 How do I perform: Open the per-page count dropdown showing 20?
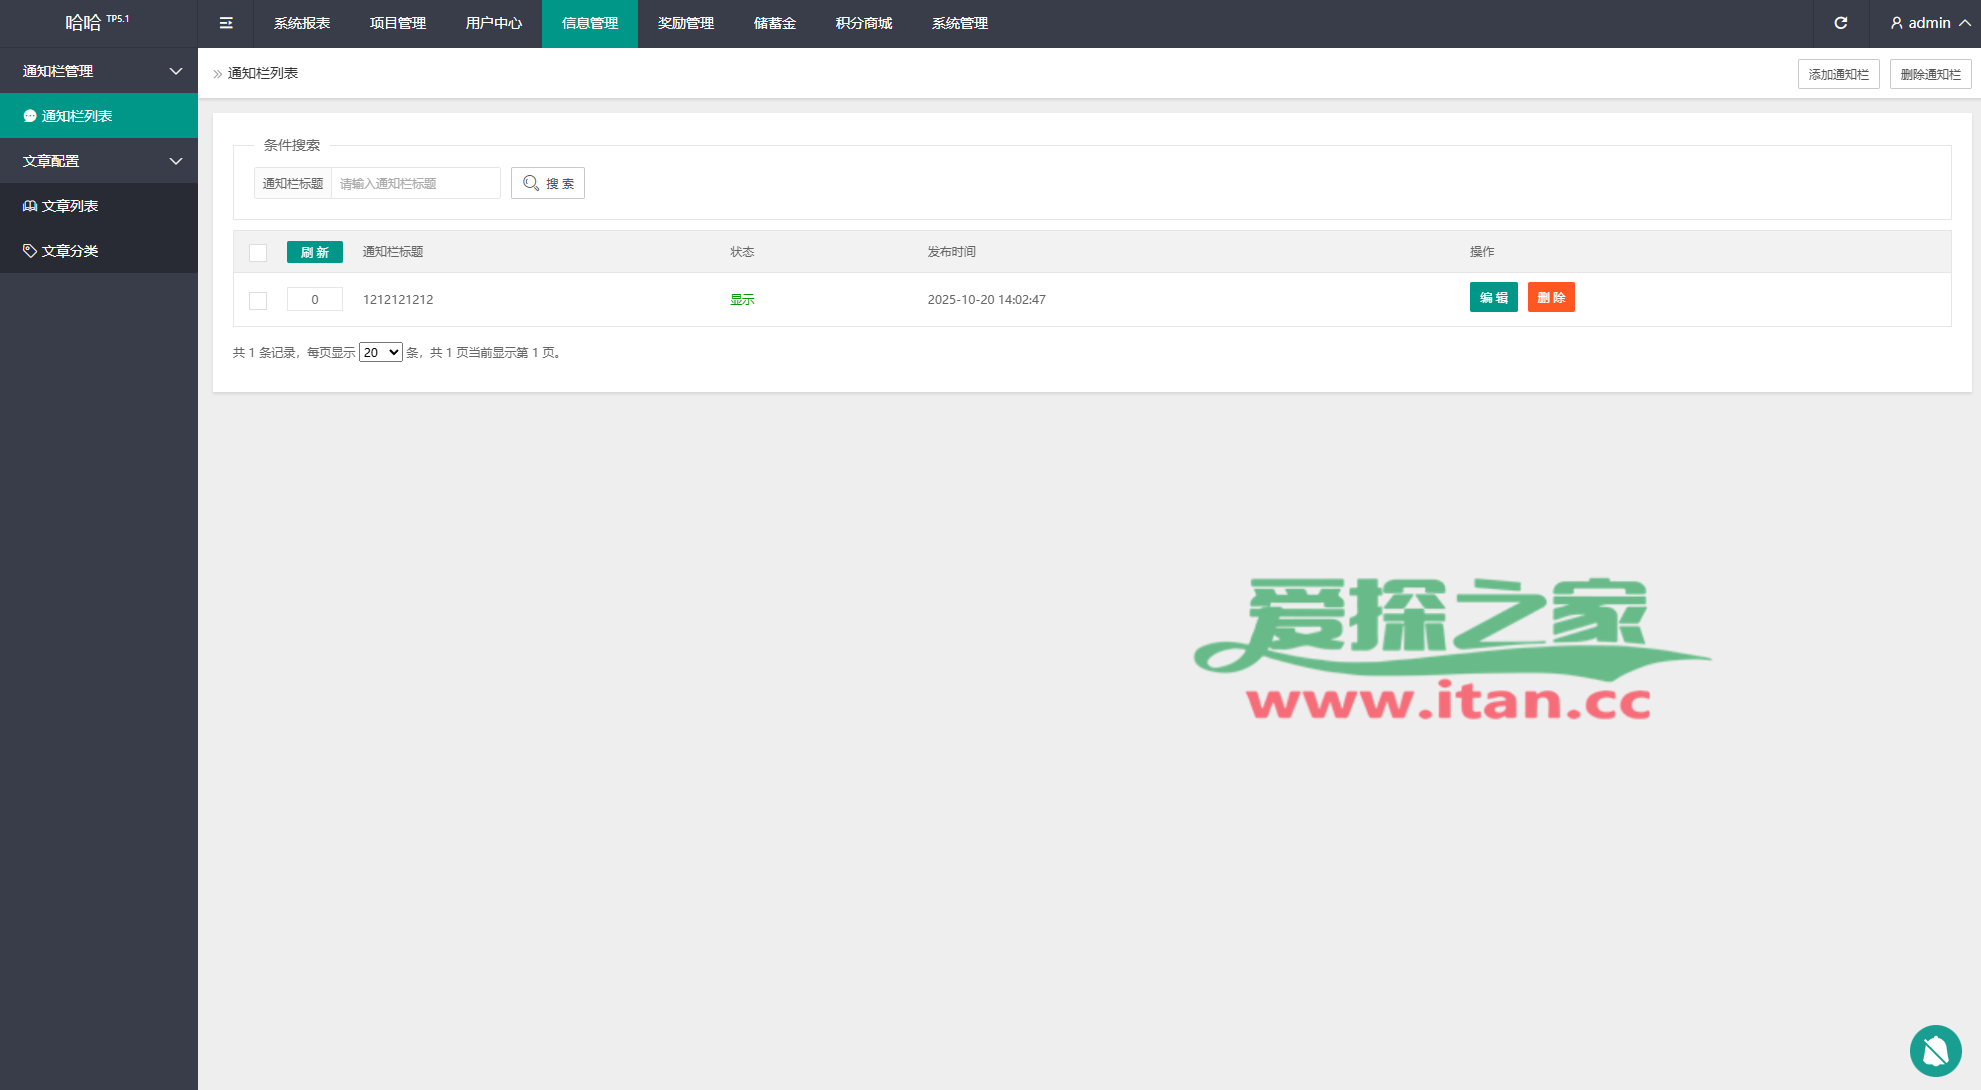(380, 352)
